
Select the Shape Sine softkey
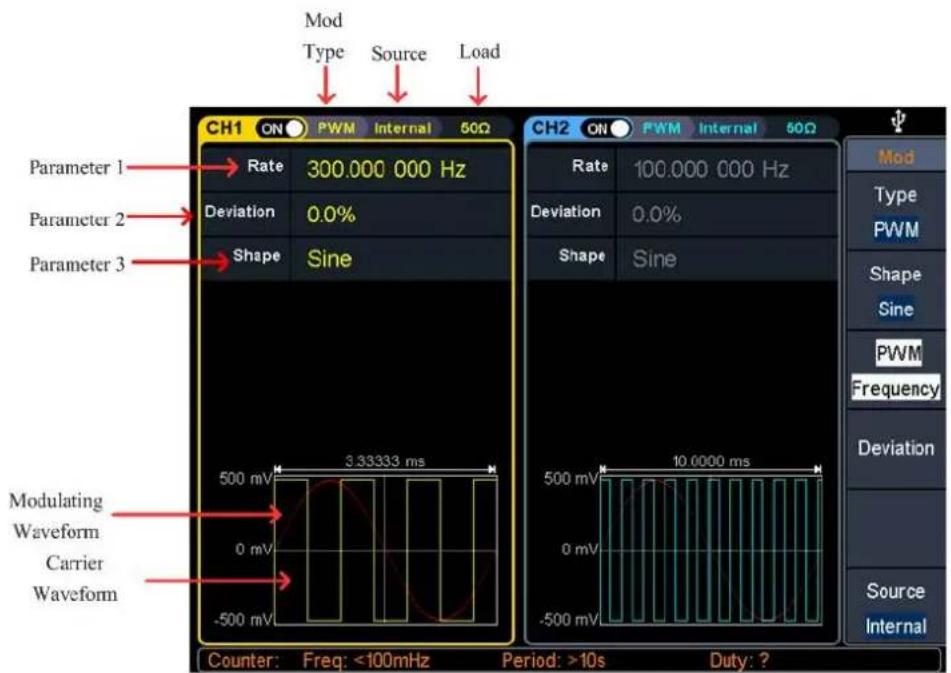click(x=895, y=291)
